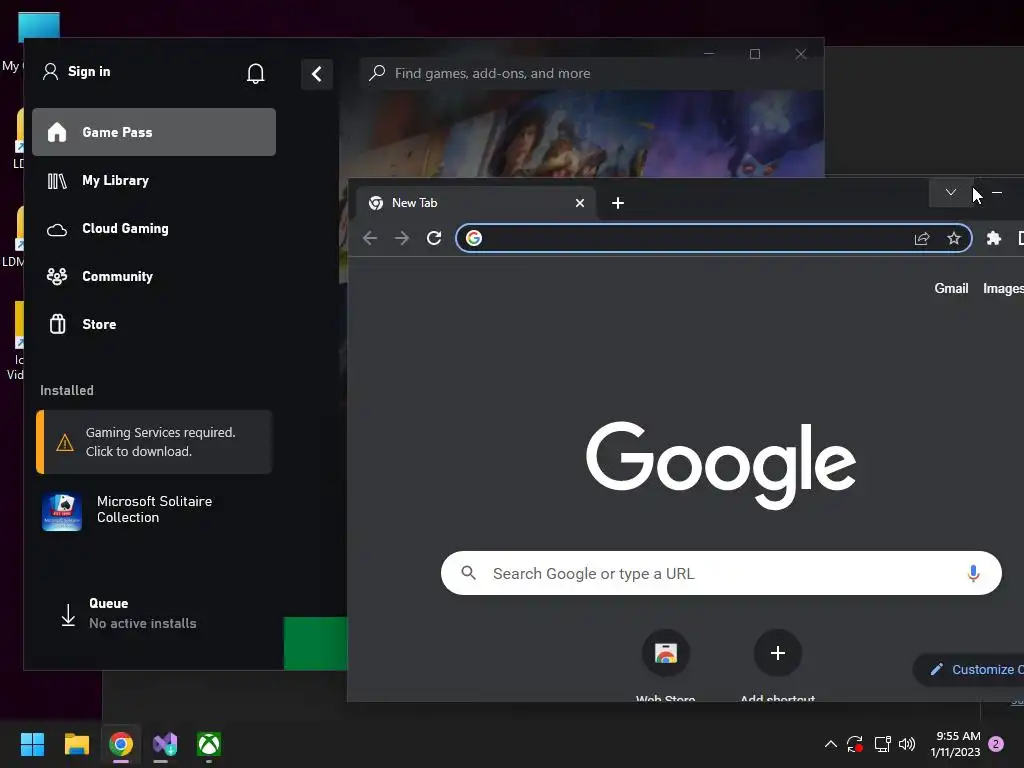Screen dimensions: 1024x768
Task: Open Xbox notifications bell
Action: click(x=255, y=73)
